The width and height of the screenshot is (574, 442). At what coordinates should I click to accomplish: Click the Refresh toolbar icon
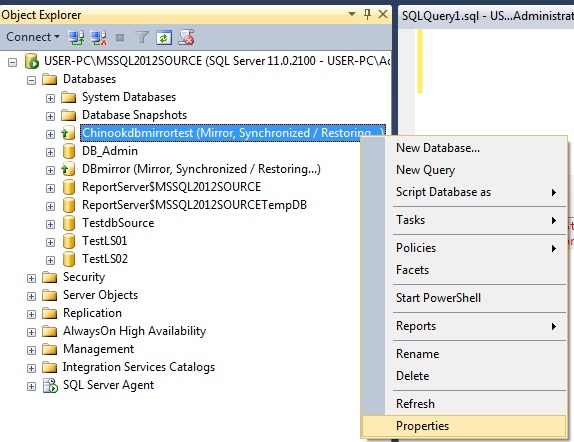click(x=164, y=37)
